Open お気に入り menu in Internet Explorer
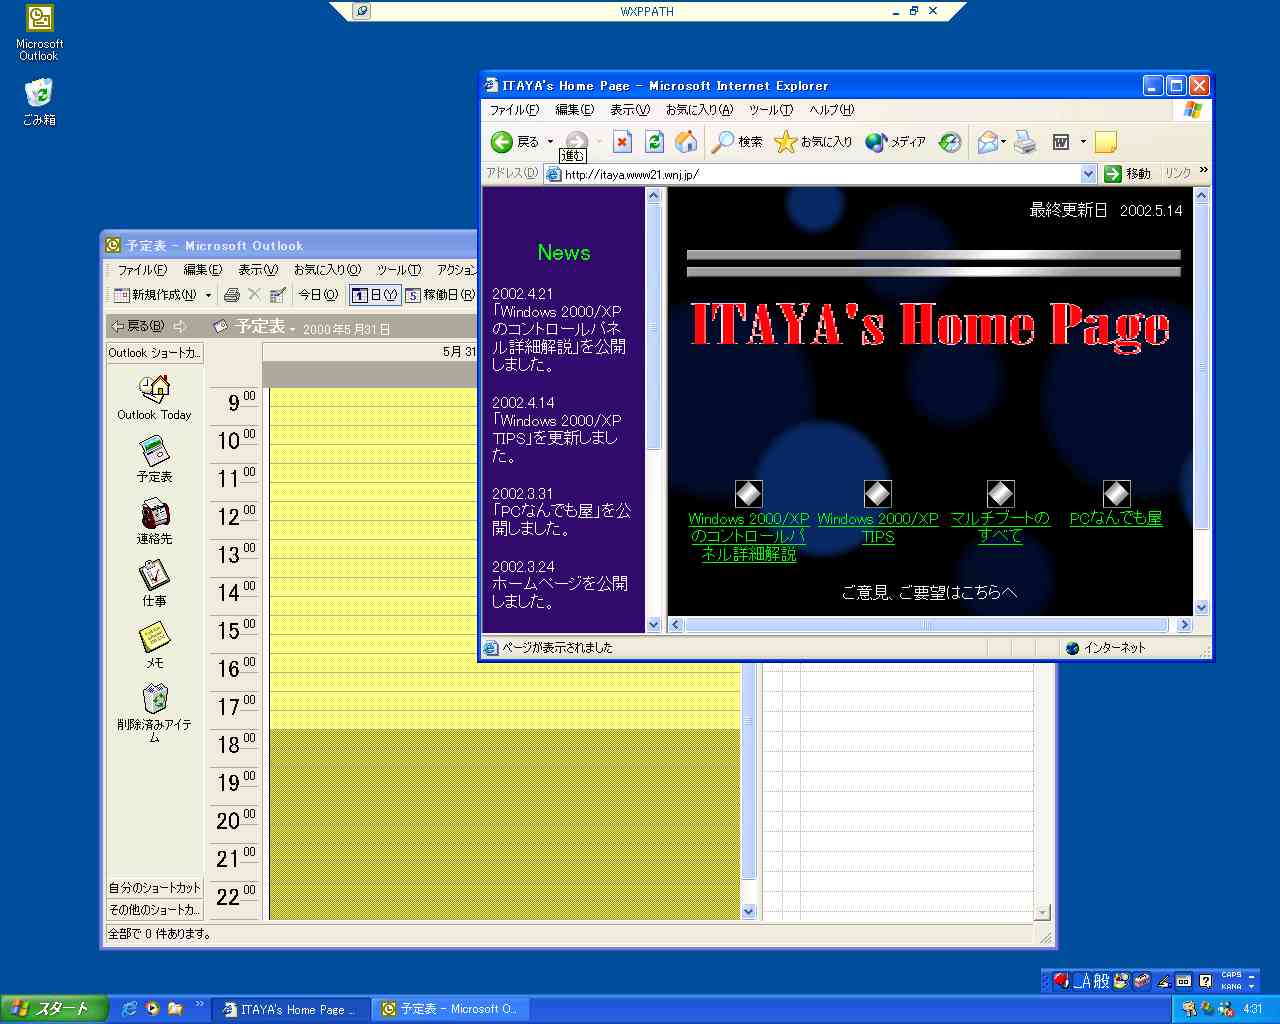The image size is (1280, 1024). [699, 110]
